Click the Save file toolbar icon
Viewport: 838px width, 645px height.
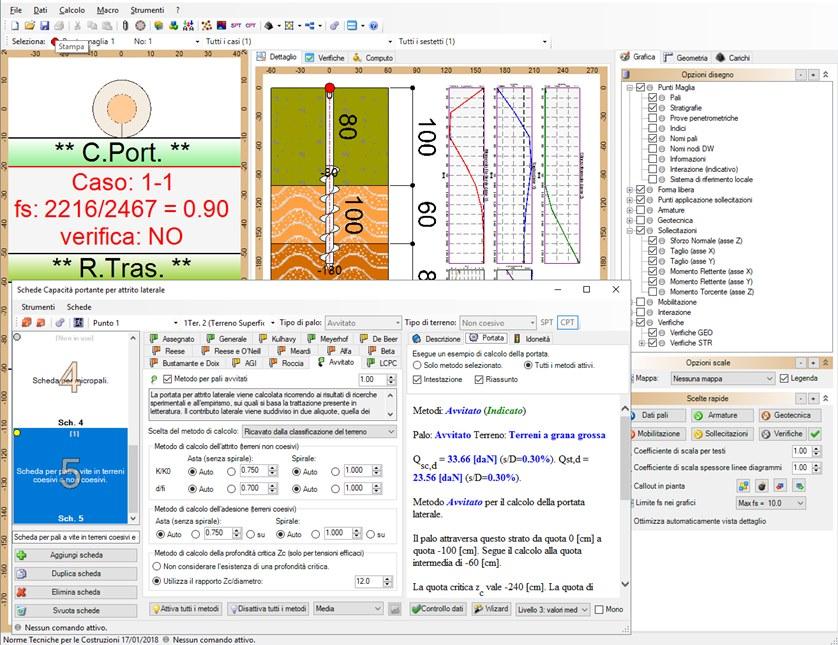pos(45,24)
